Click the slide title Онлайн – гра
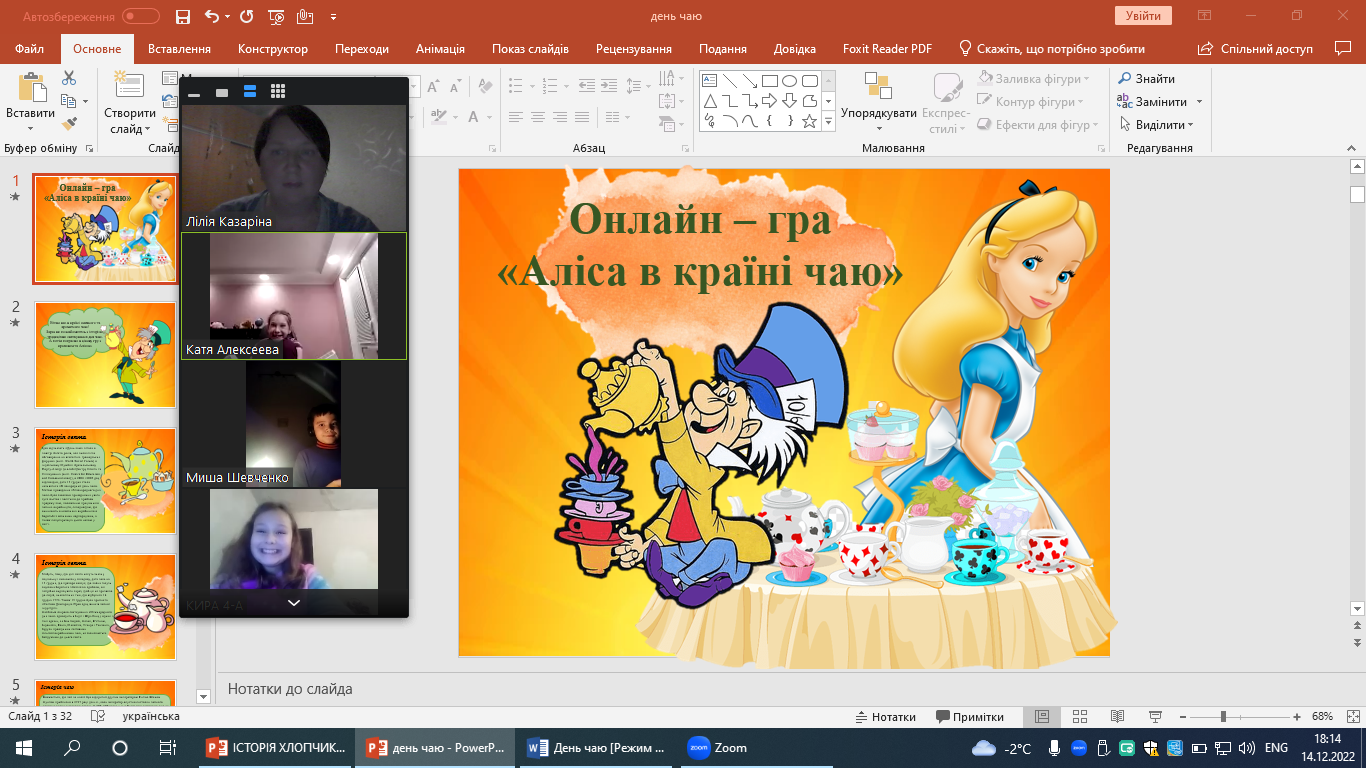Image resolution: width=1366 pixels, height=768 pixels. (x=699, y=219)
